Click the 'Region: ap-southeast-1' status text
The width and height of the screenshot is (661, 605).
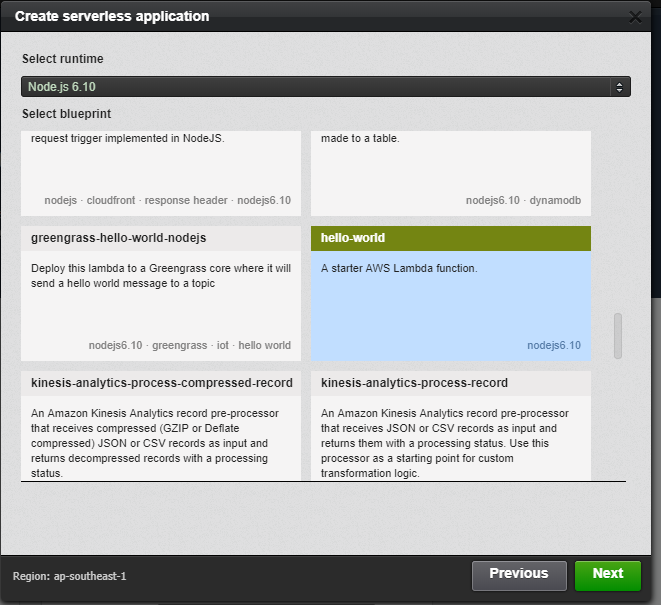click(70, 576)
